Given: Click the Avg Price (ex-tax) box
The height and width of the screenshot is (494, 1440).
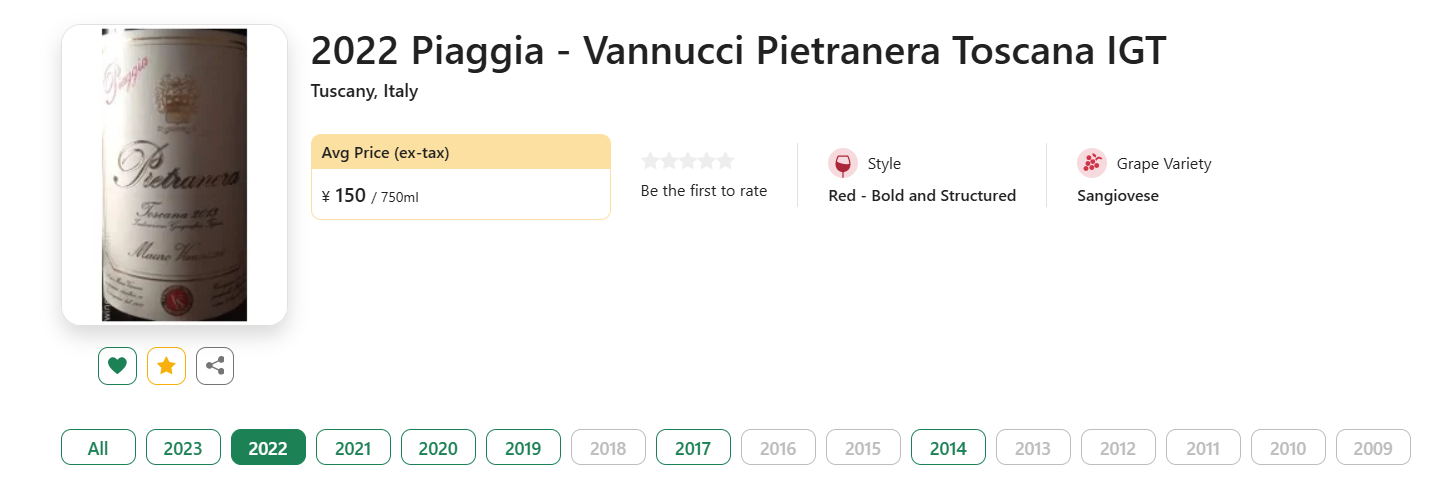Looking at the screenshot, I should click(460, 177).
